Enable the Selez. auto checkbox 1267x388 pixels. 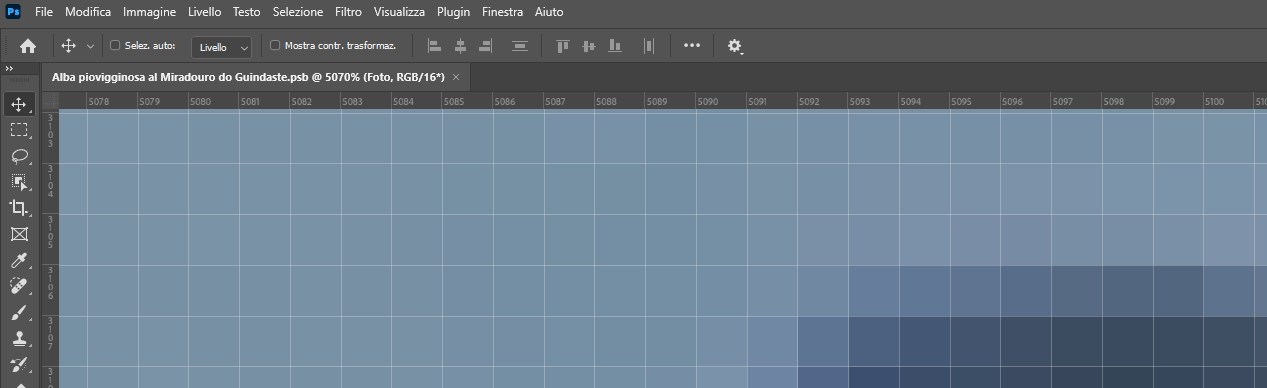[114, 45]
